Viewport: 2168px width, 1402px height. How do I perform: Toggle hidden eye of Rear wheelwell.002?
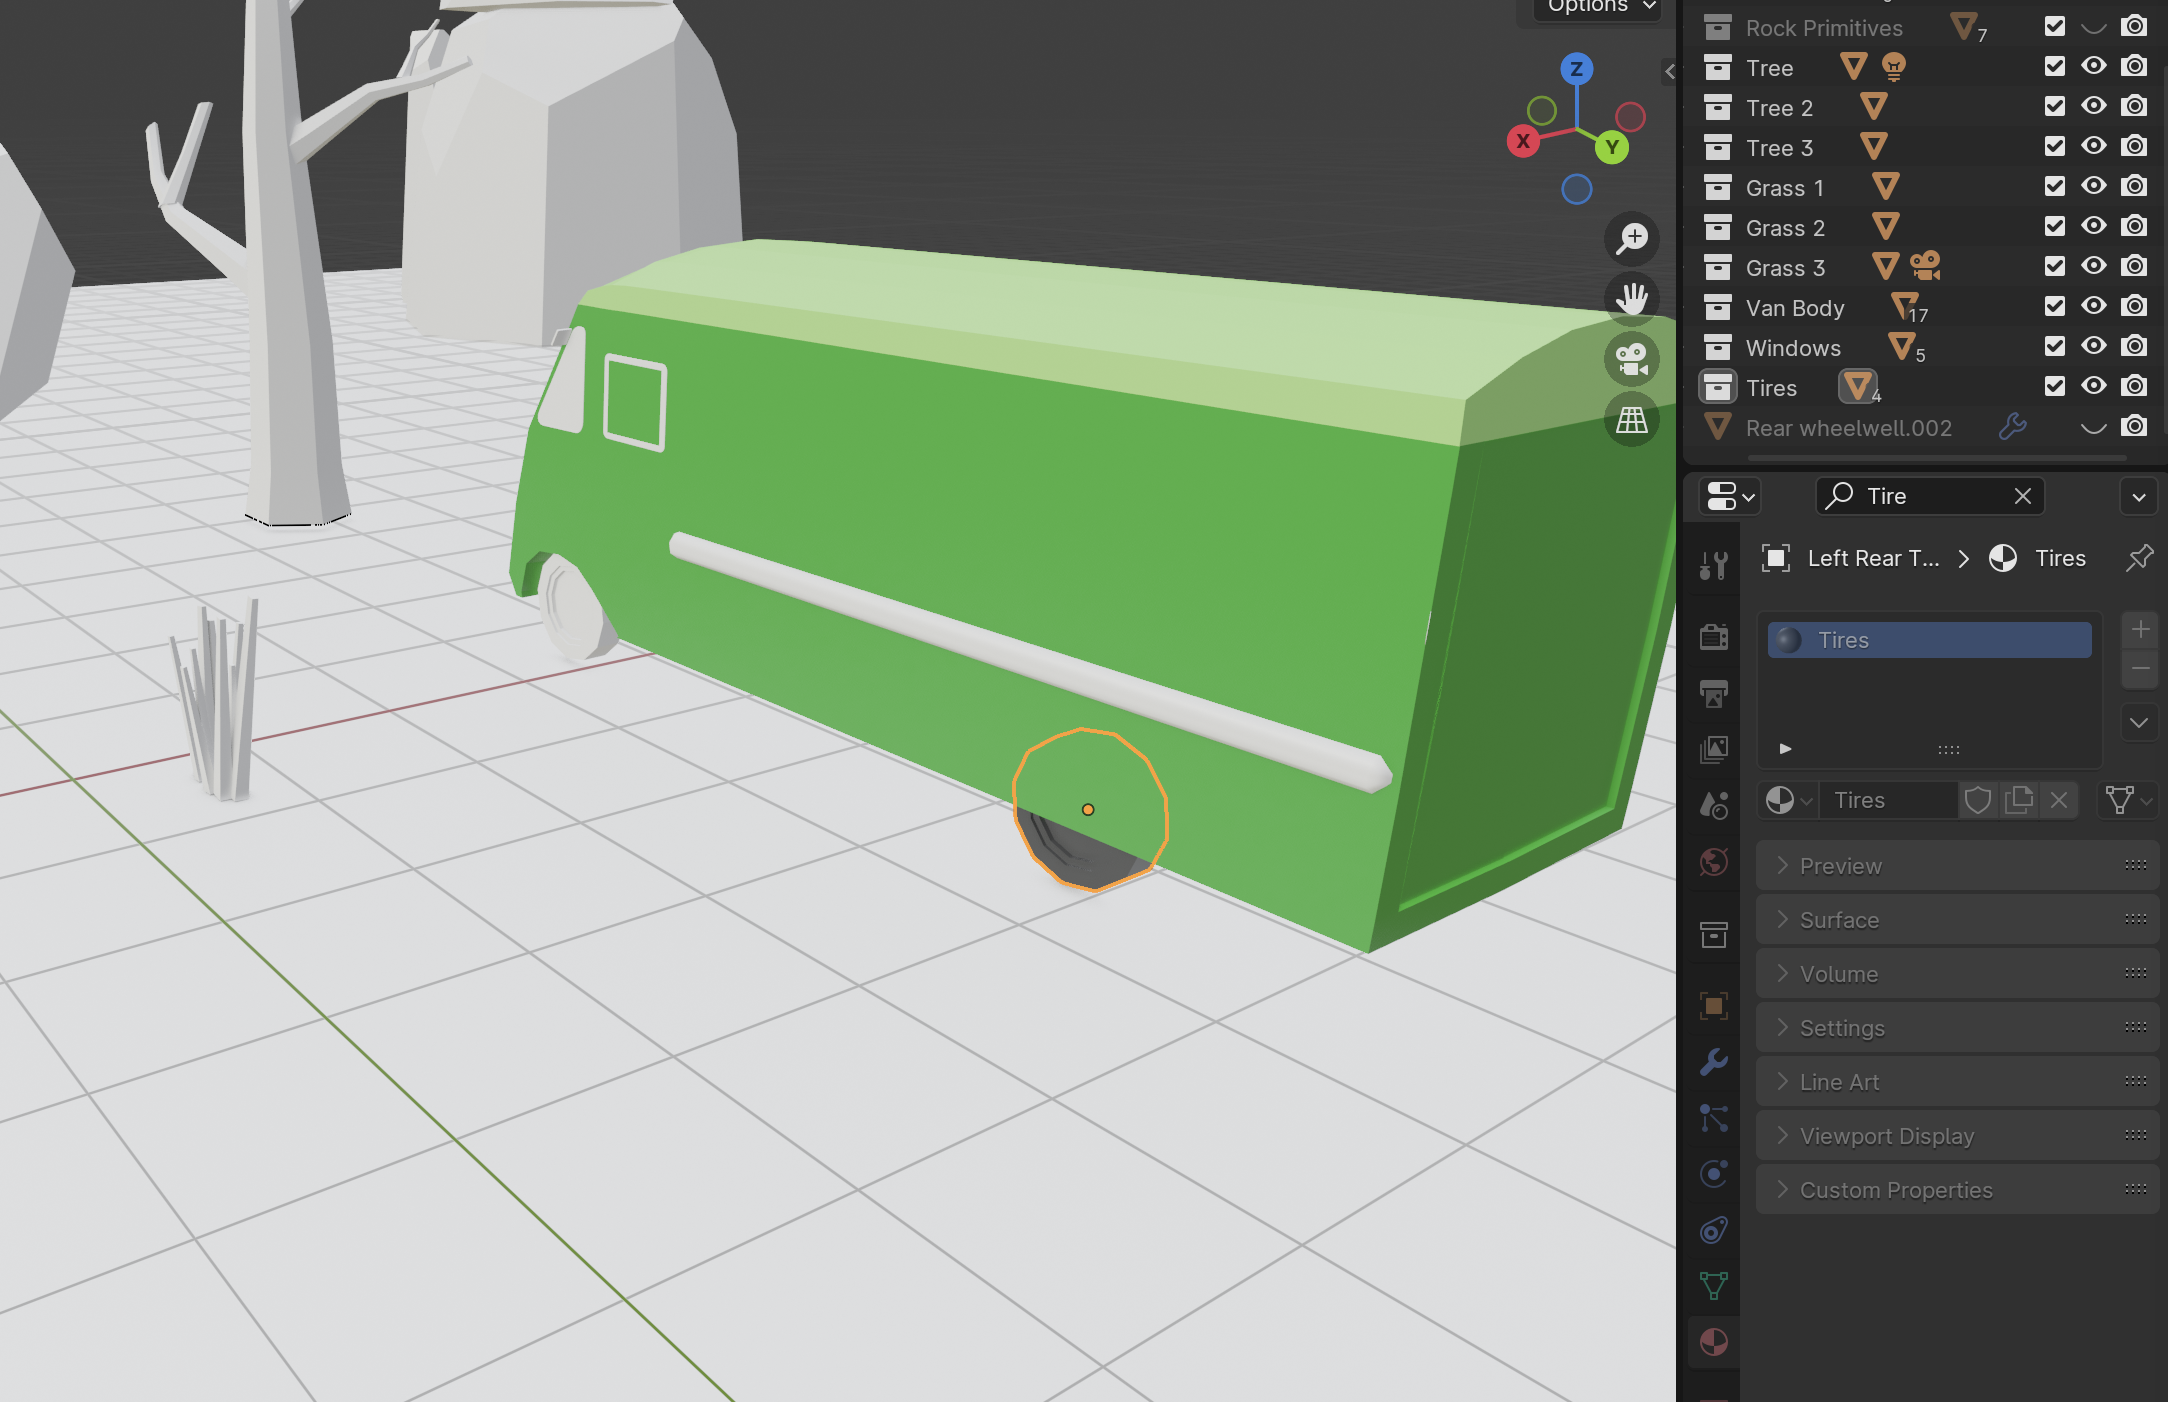pos(2094,427)
